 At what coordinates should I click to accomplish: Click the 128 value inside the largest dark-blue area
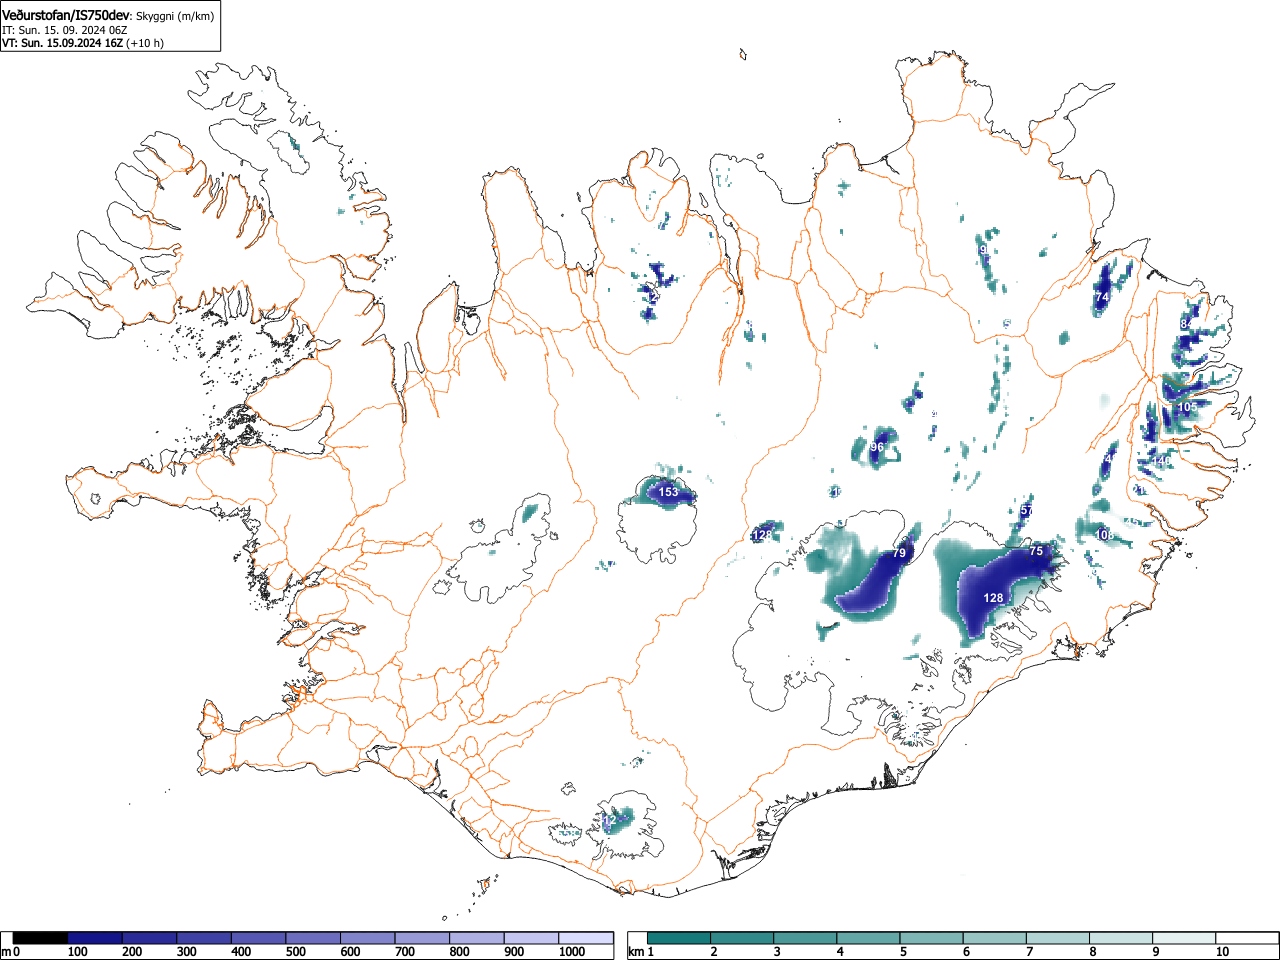(x=993, y=598)
